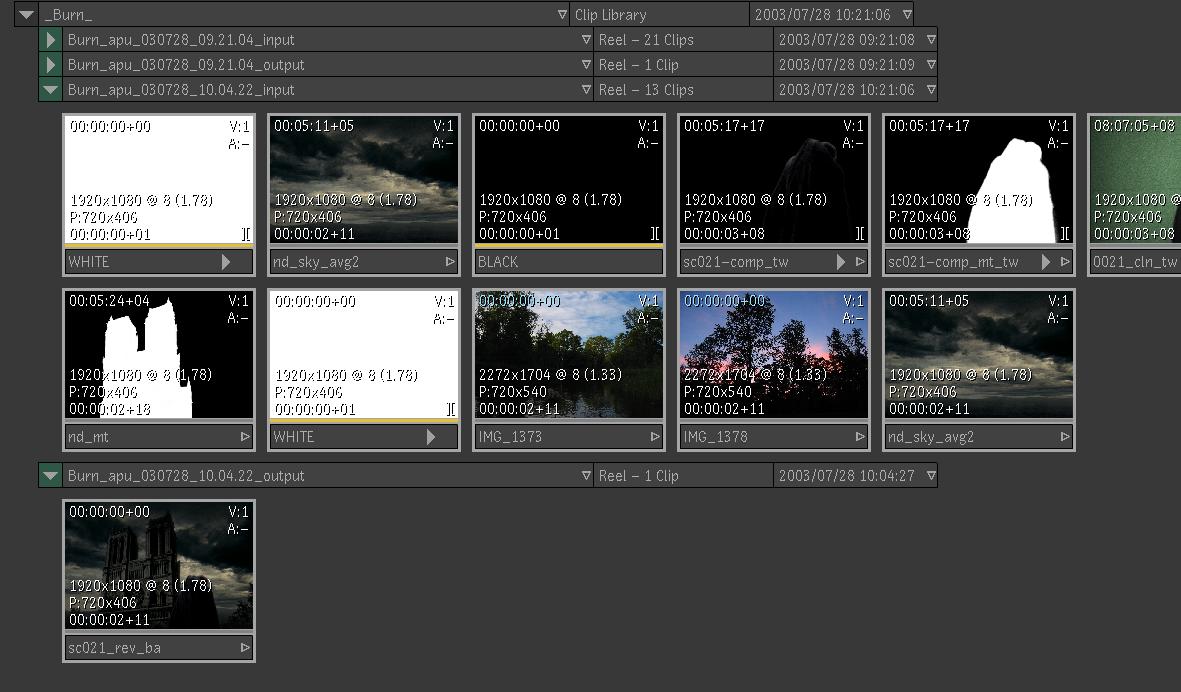Collapse the _Burn_ clip library
1181x692 pixels.
[x=26, y=14]
